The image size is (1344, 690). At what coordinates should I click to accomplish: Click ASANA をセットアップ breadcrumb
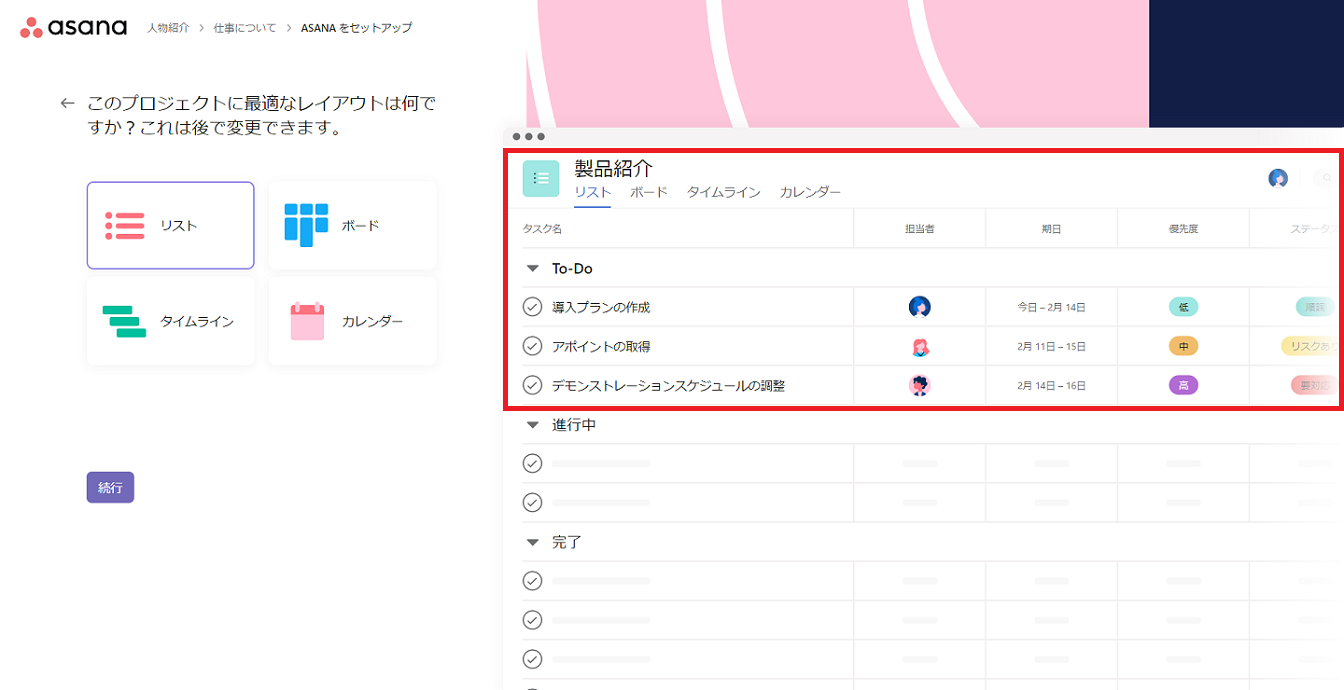[x=356, y=28]
